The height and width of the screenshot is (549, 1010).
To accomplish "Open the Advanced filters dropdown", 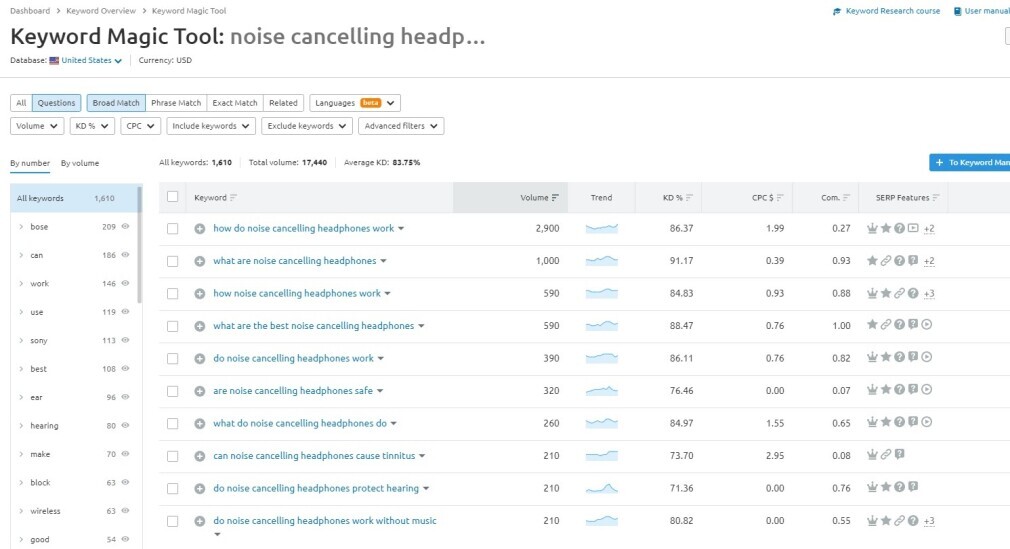I will [401, 126].
